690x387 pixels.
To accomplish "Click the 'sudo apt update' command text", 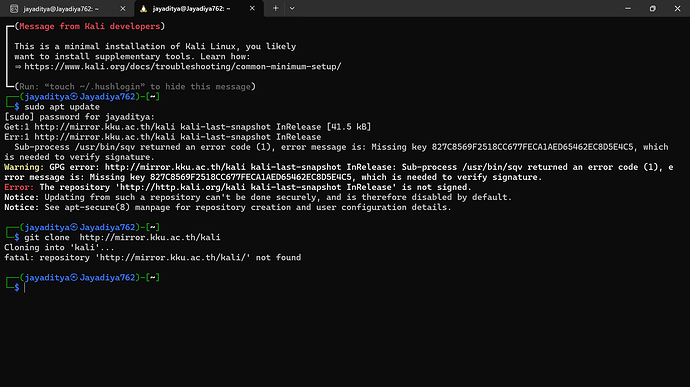I will coord(62,107).
